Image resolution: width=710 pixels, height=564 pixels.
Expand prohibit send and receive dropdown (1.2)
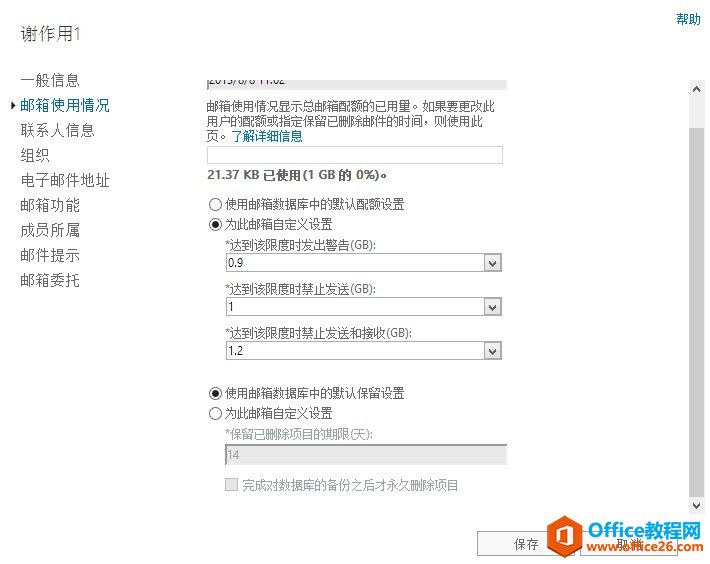click(491, 351)
